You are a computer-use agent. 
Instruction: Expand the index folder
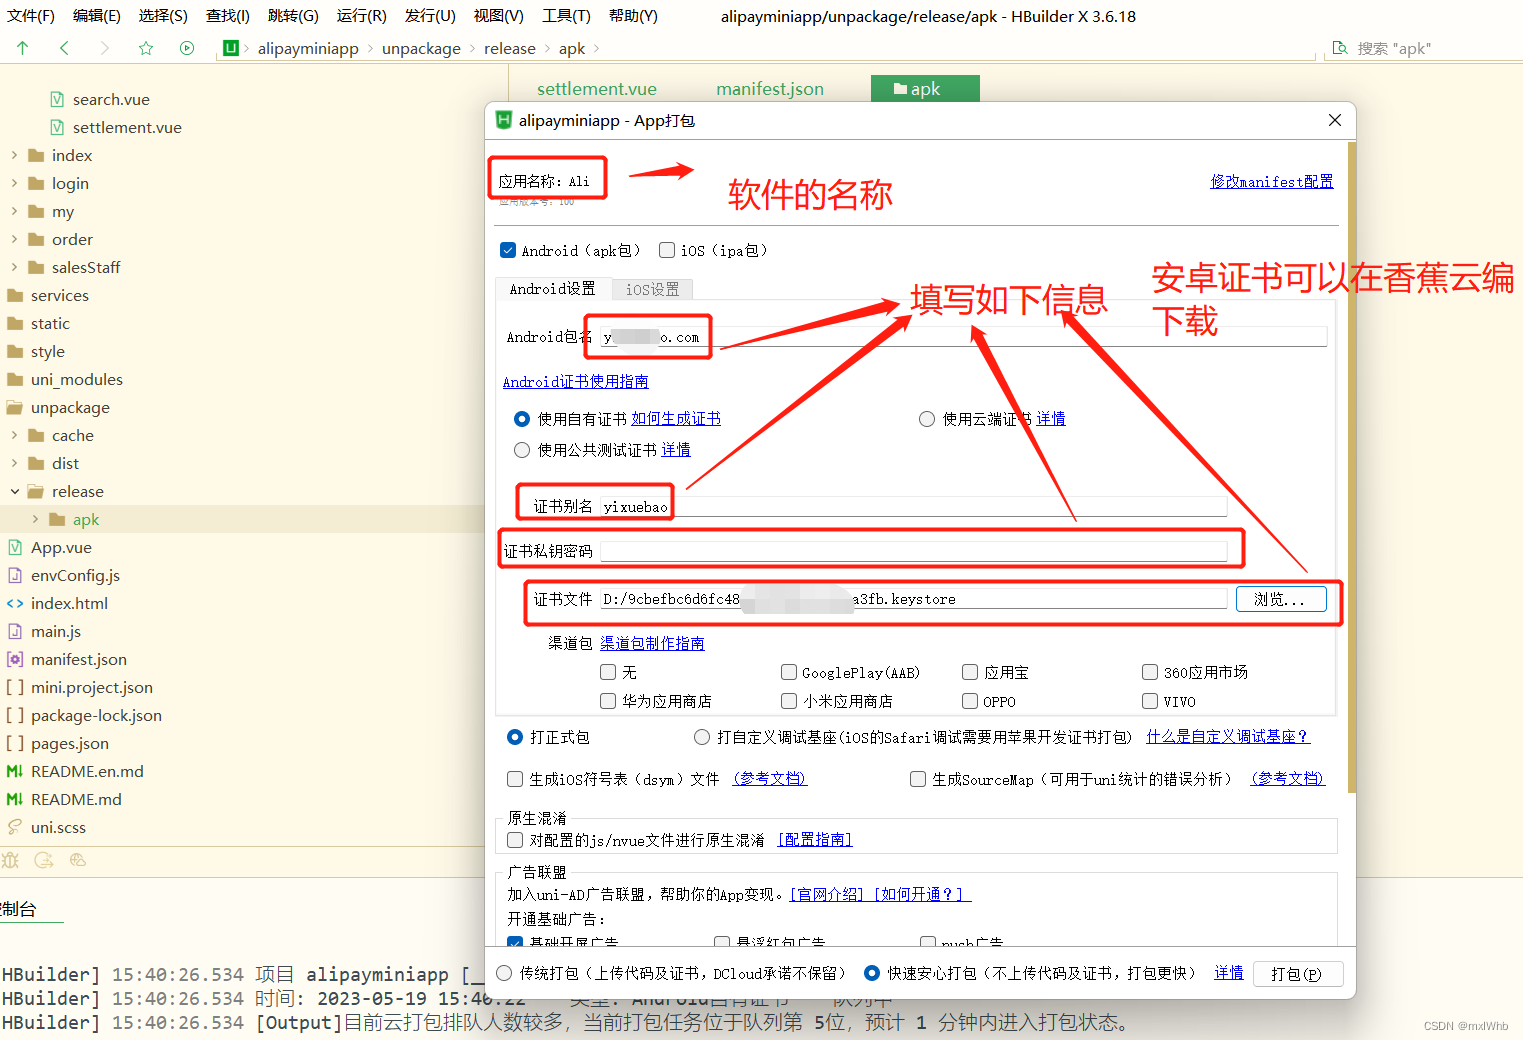click(x=14, y=155)
